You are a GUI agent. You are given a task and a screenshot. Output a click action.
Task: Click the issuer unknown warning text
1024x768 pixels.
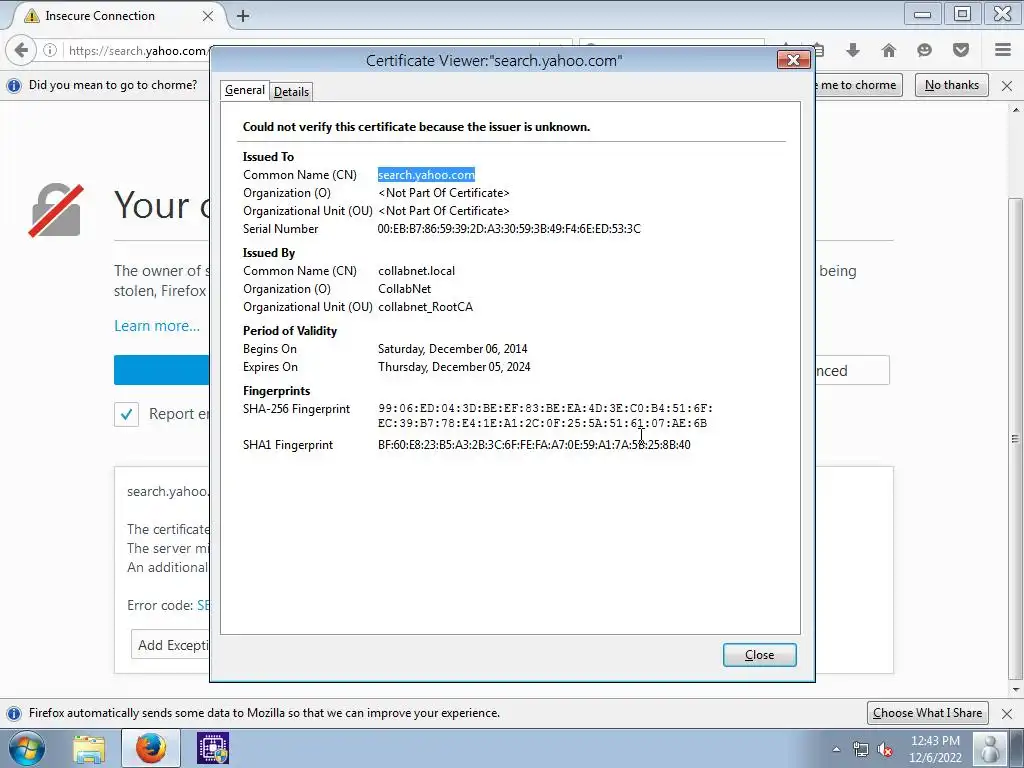click(416, 127)
